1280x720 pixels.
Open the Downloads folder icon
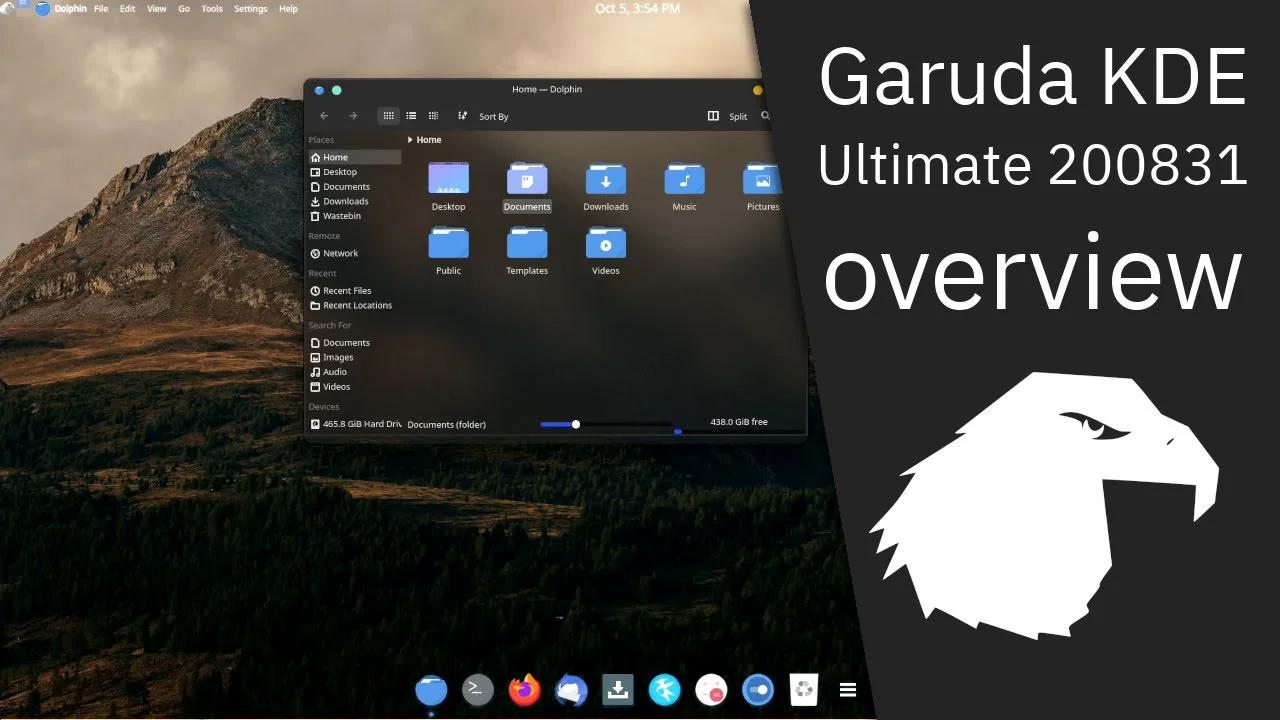[606, 186]
